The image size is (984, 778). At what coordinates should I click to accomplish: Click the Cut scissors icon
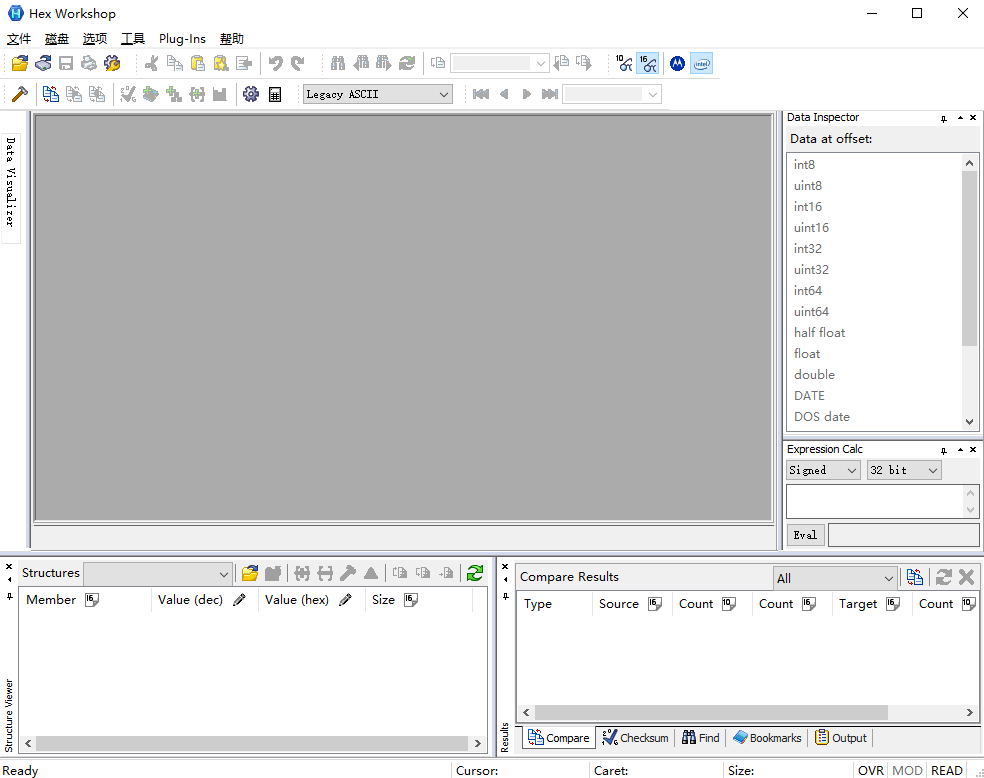coord(151,63)
